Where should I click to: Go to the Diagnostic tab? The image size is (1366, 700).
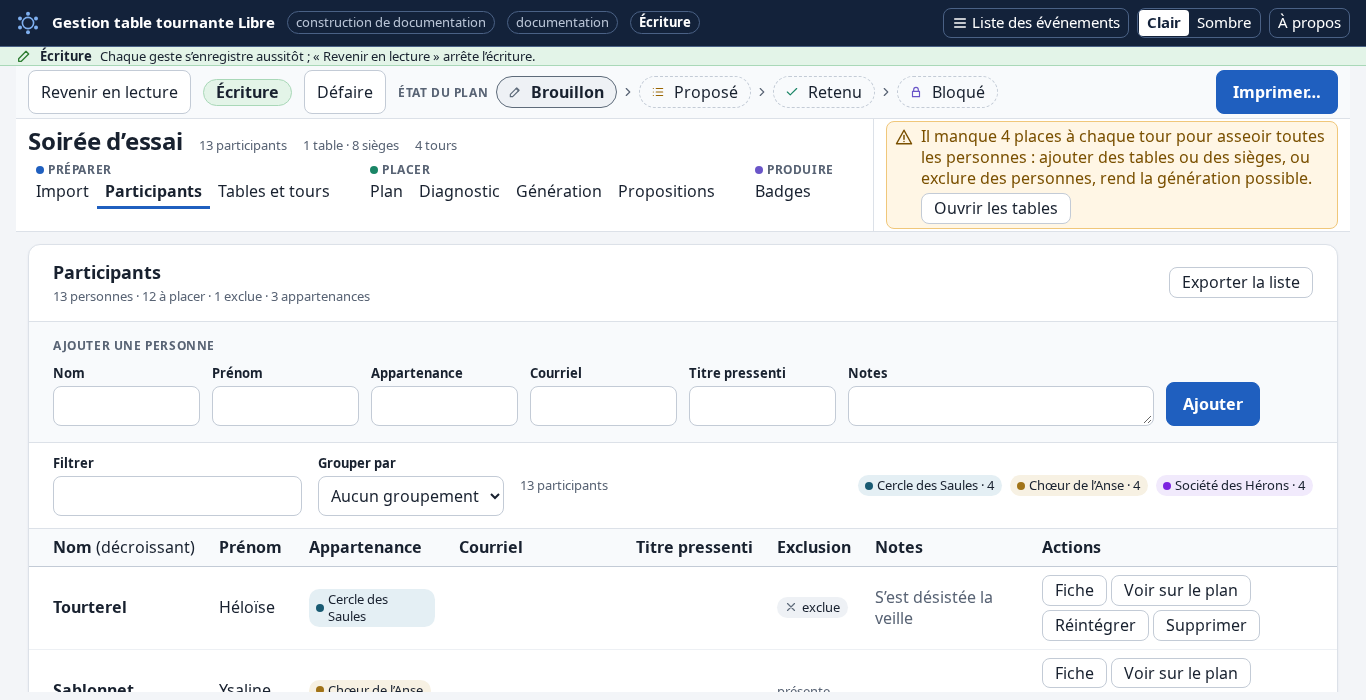tap(459, 191)
